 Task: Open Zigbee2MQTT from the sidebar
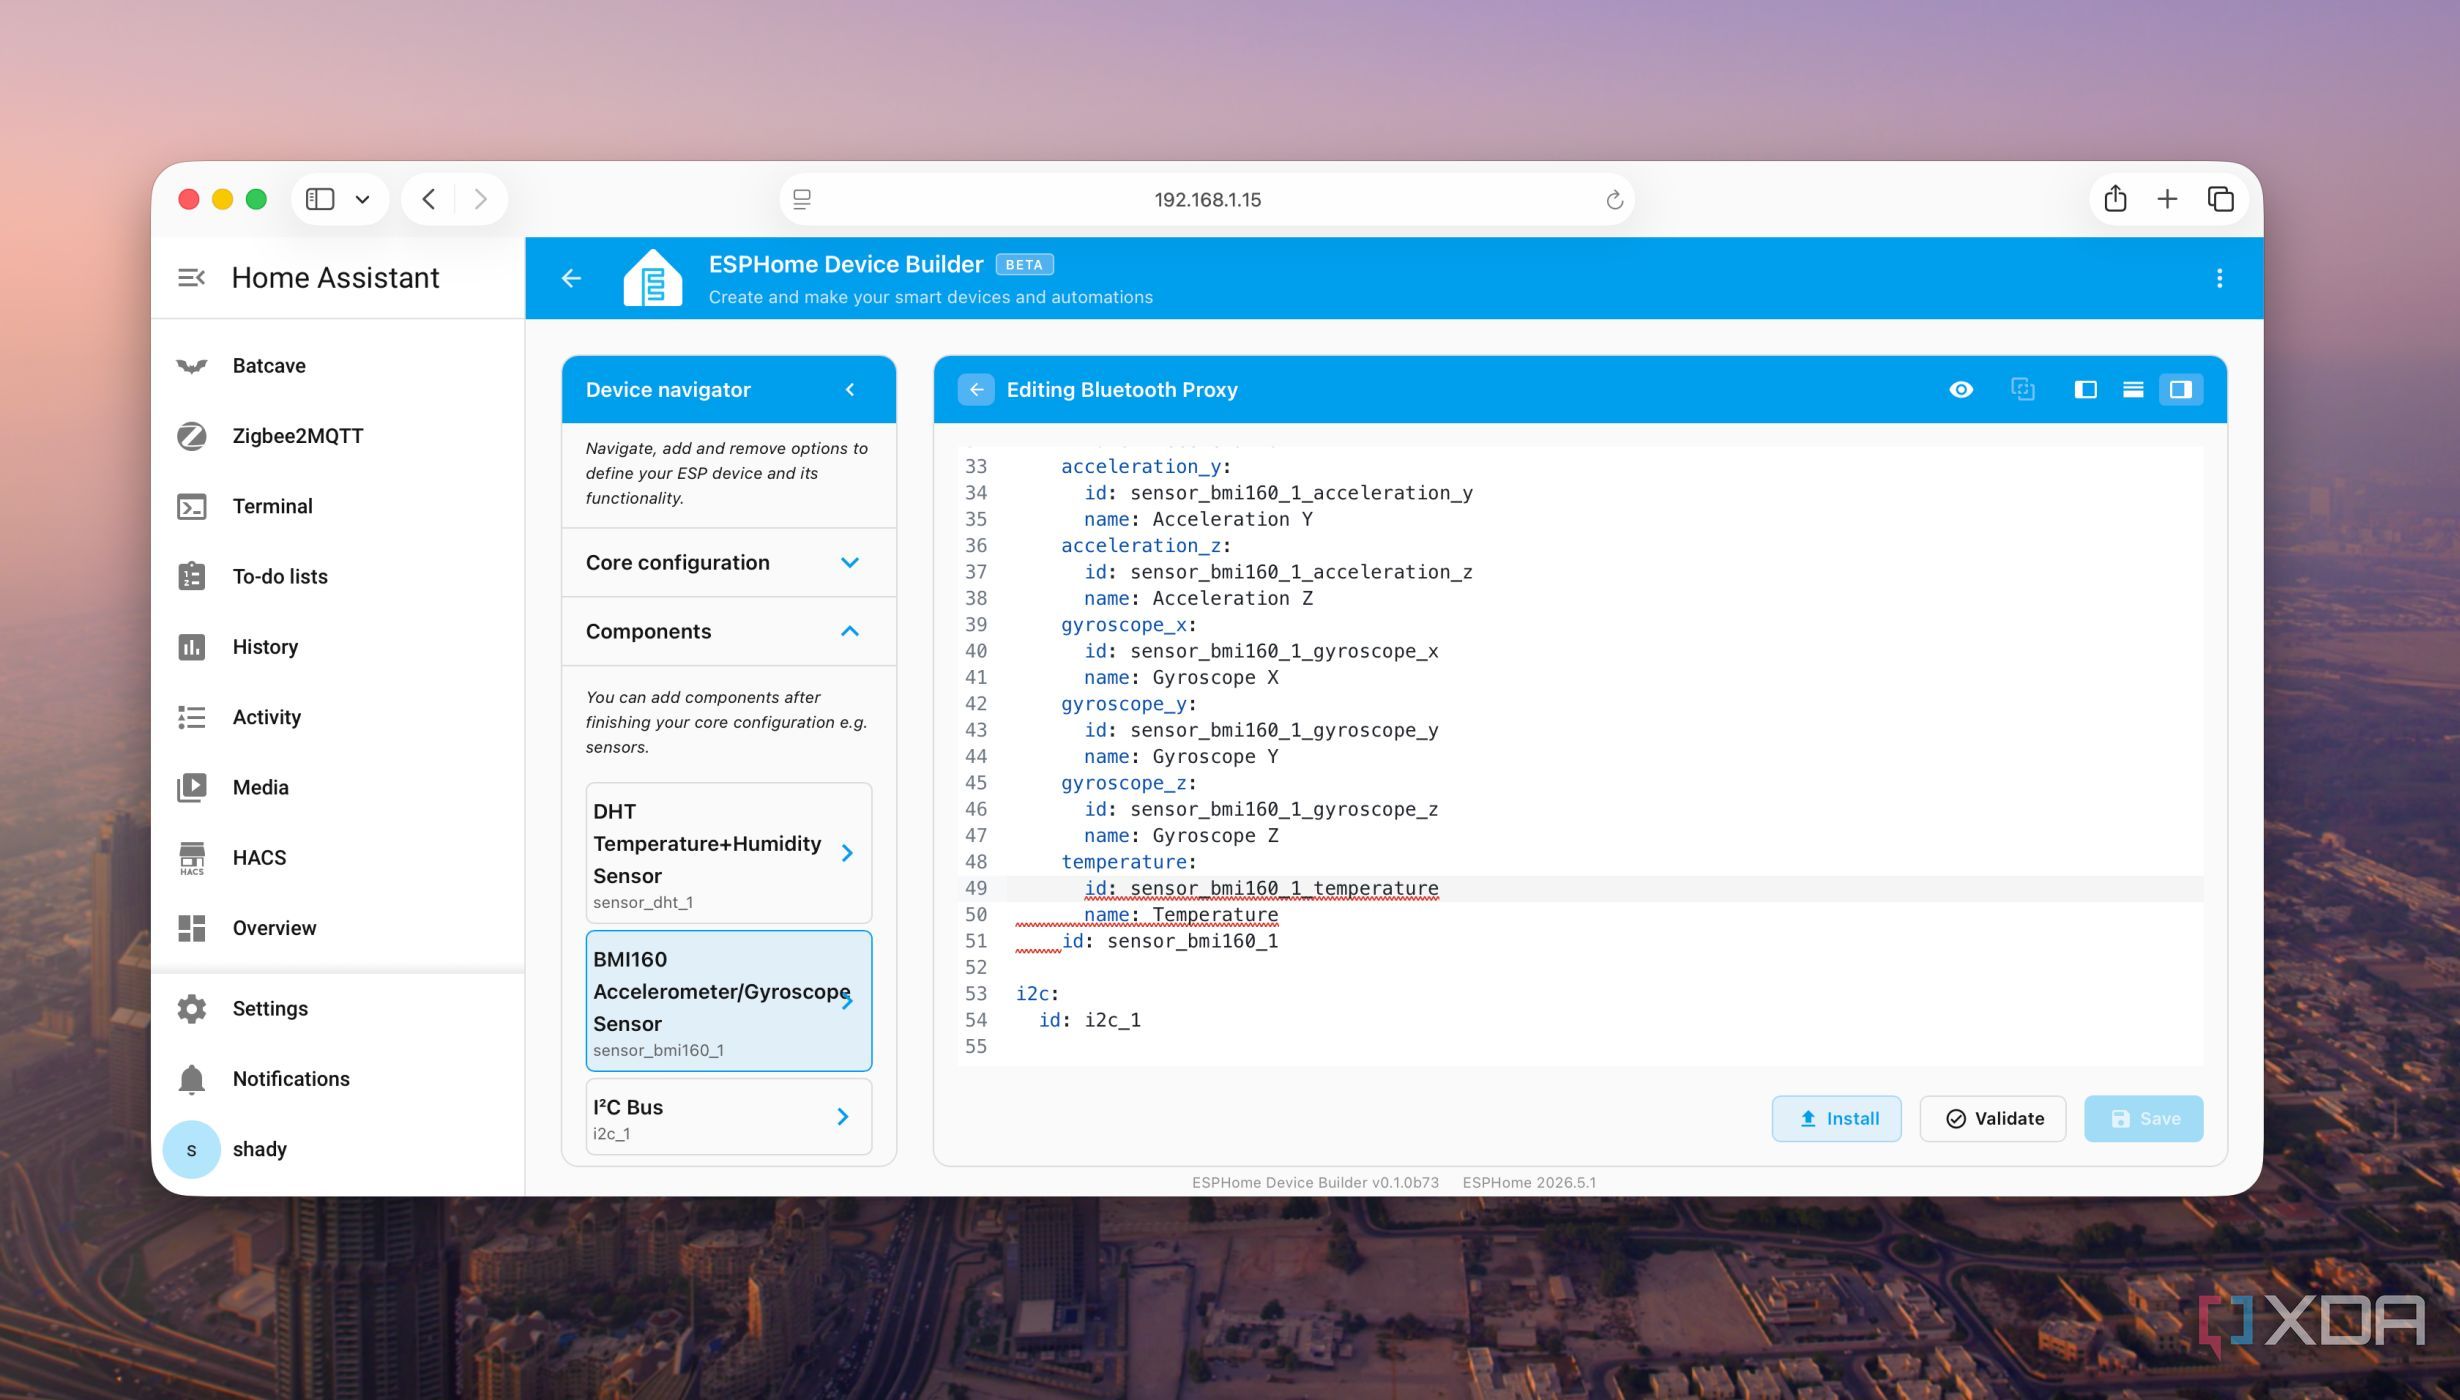point(338,436)
